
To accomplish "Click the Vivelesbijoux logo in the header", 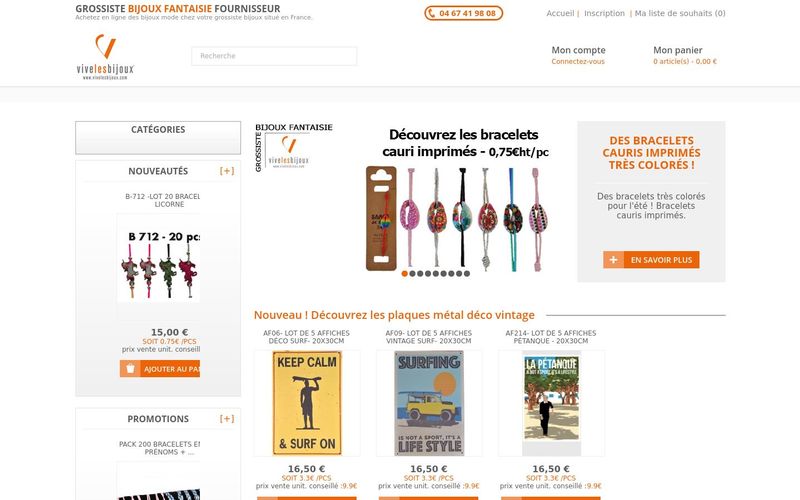I will click(x=105, y=57).
